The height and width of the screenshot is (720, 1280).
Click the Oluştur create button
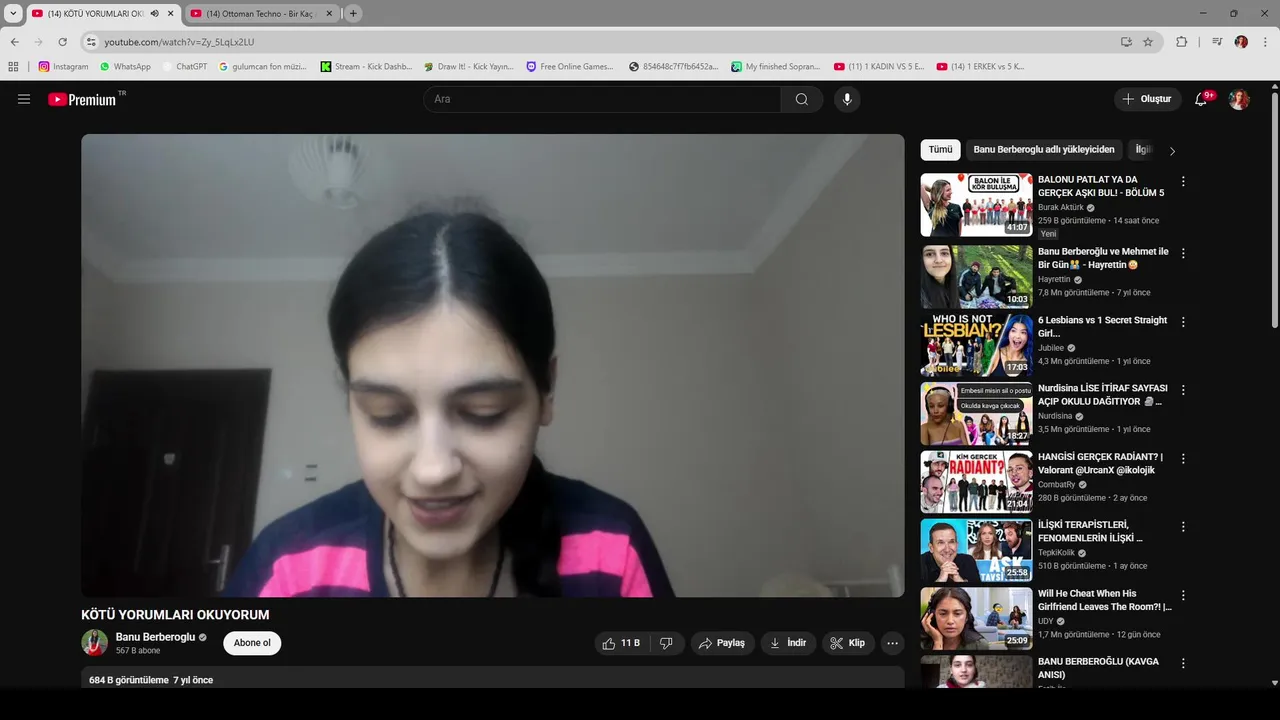click(x=1147, y=99)
